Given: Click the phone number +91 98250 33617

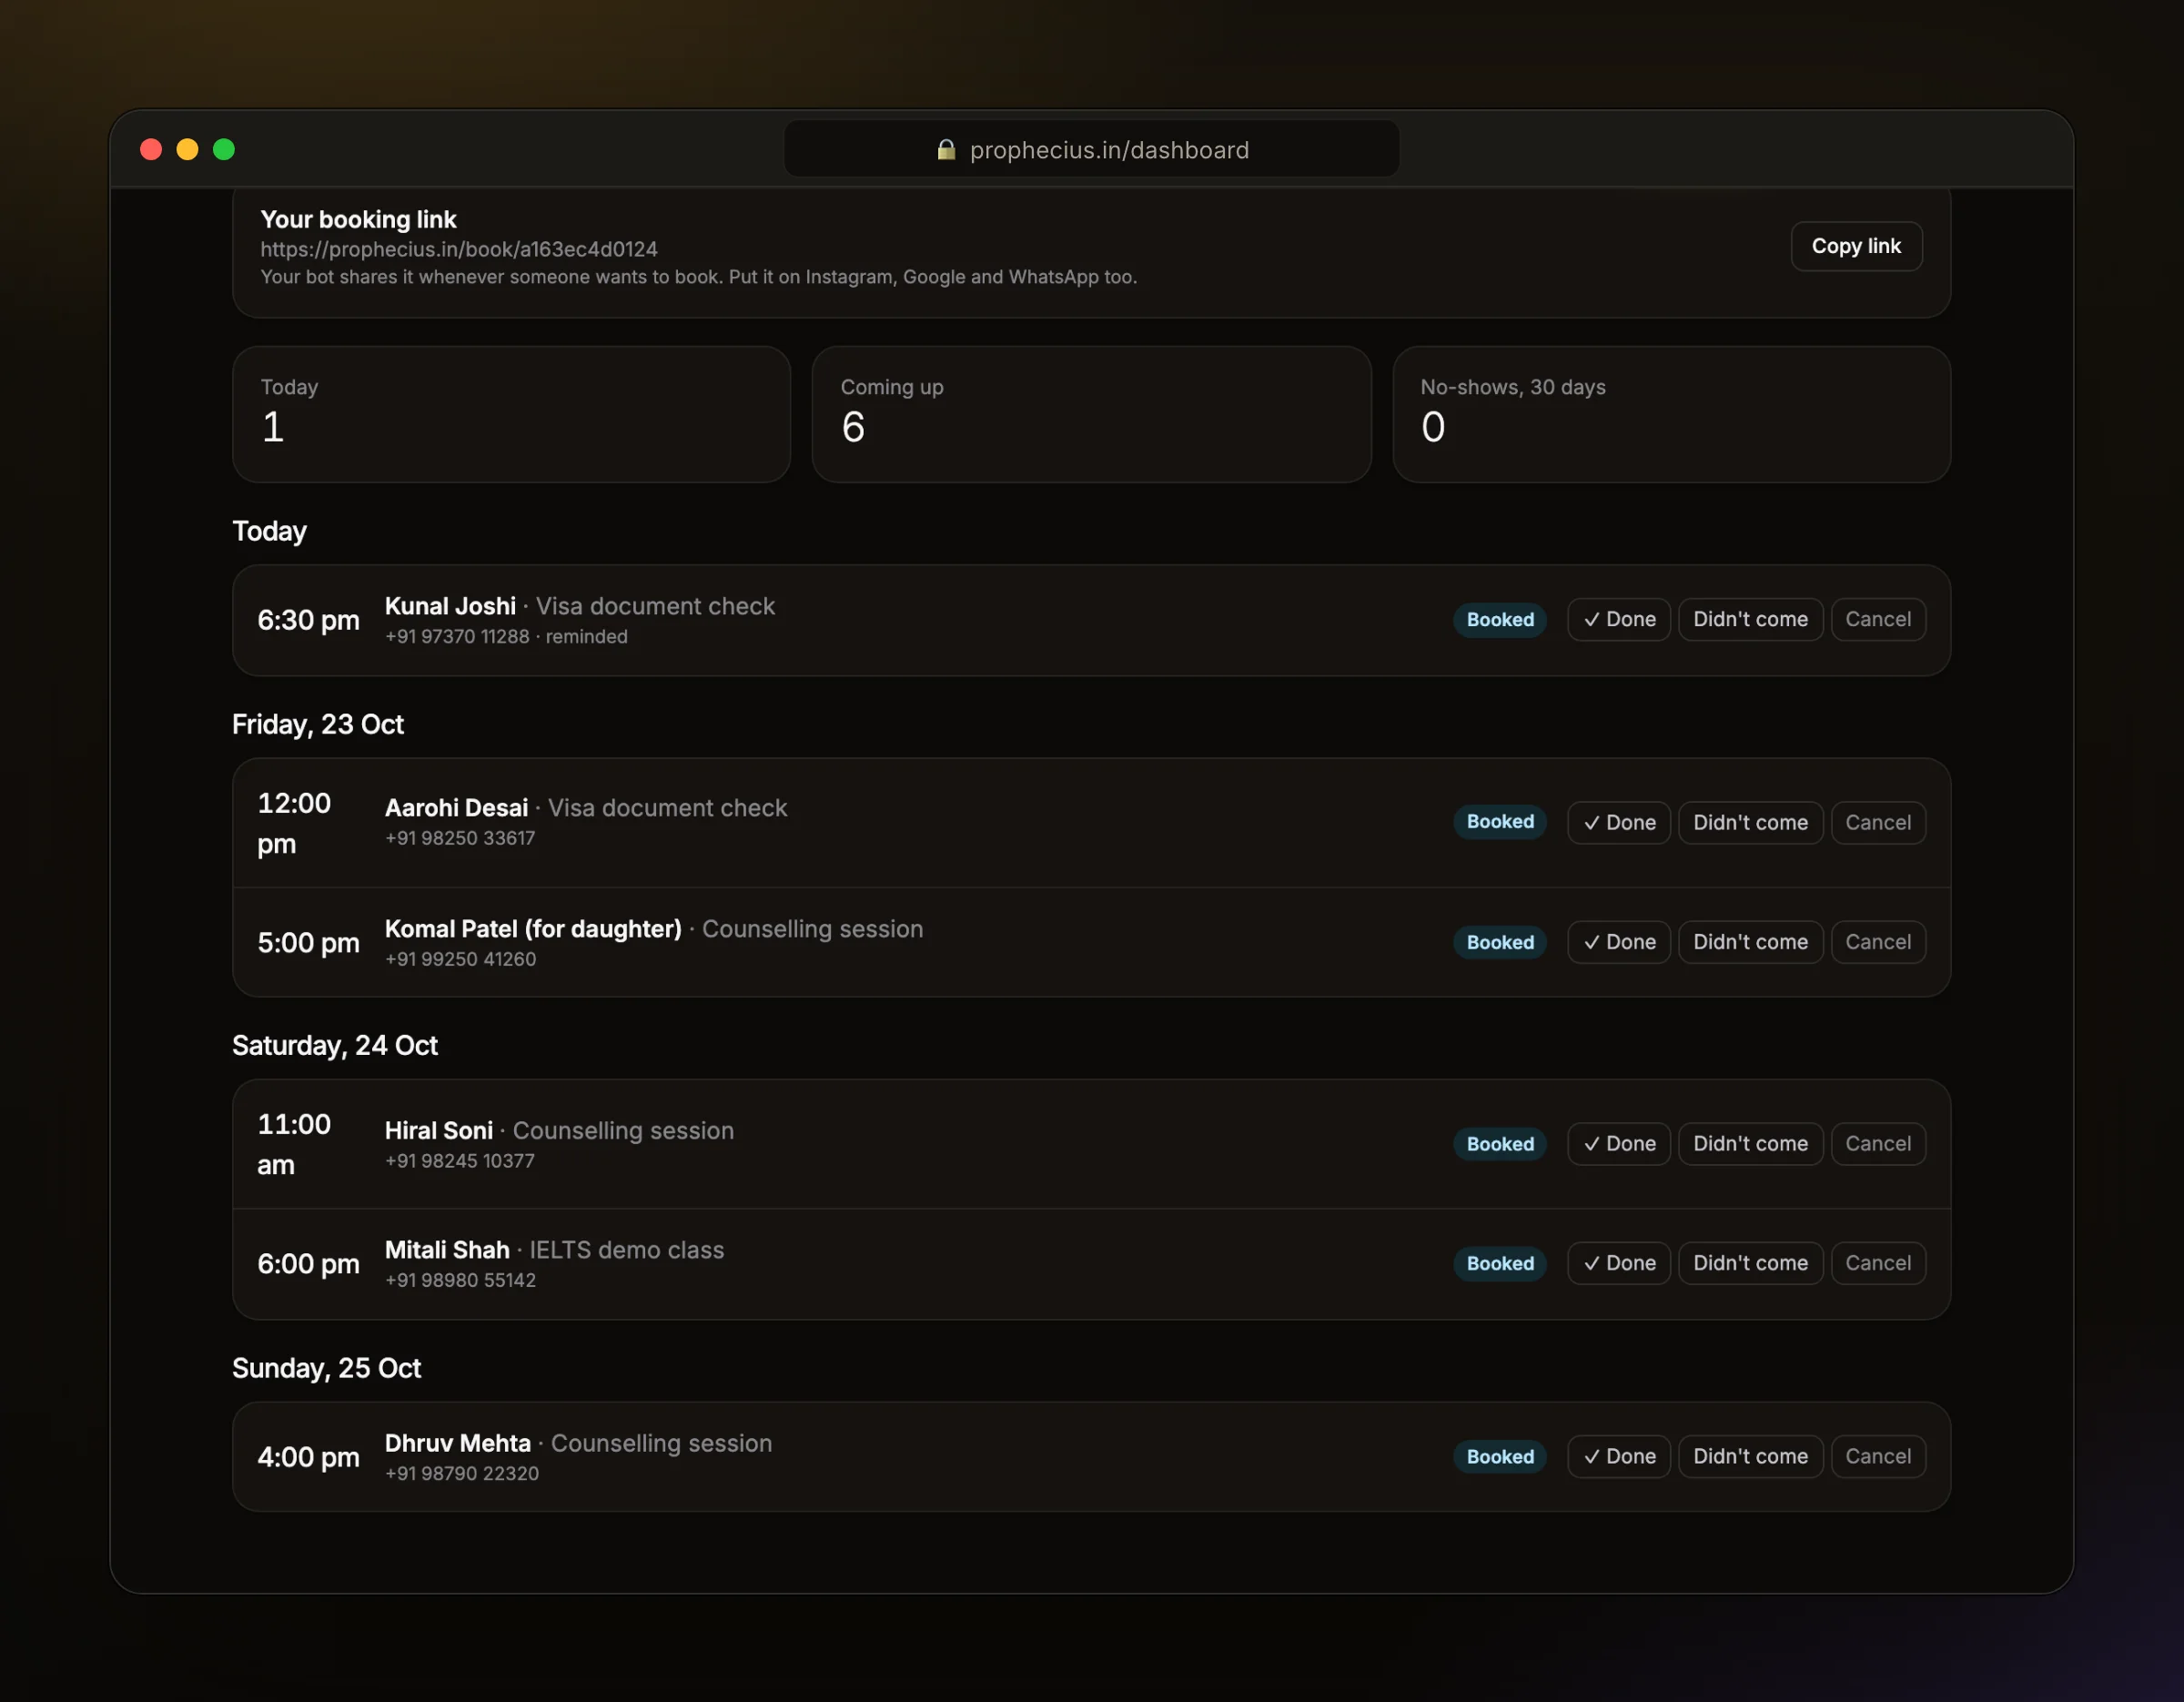Looking at the screenshot, I should (x=460, y=838).
